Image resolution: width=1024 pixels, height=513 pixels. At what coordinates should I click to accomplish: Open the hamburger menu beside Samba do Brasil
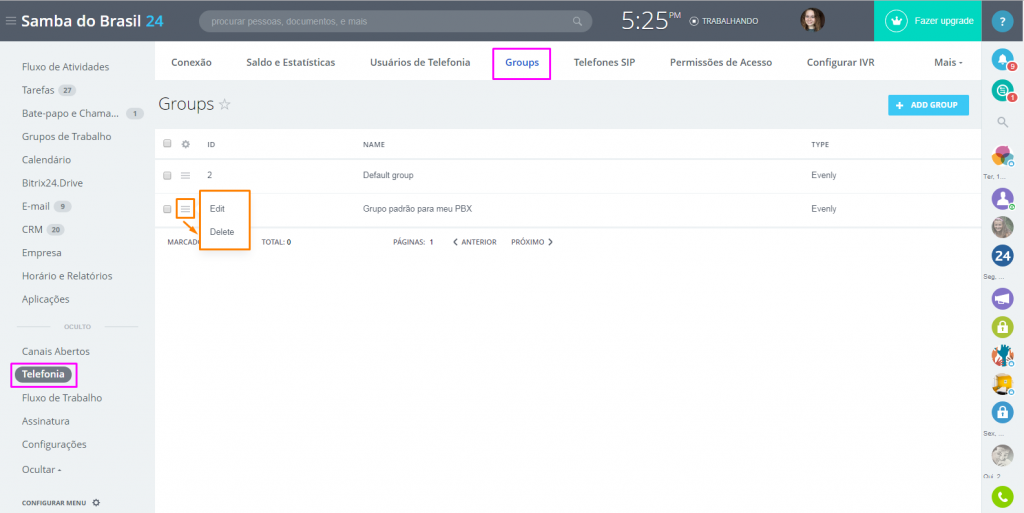(10, 21)
